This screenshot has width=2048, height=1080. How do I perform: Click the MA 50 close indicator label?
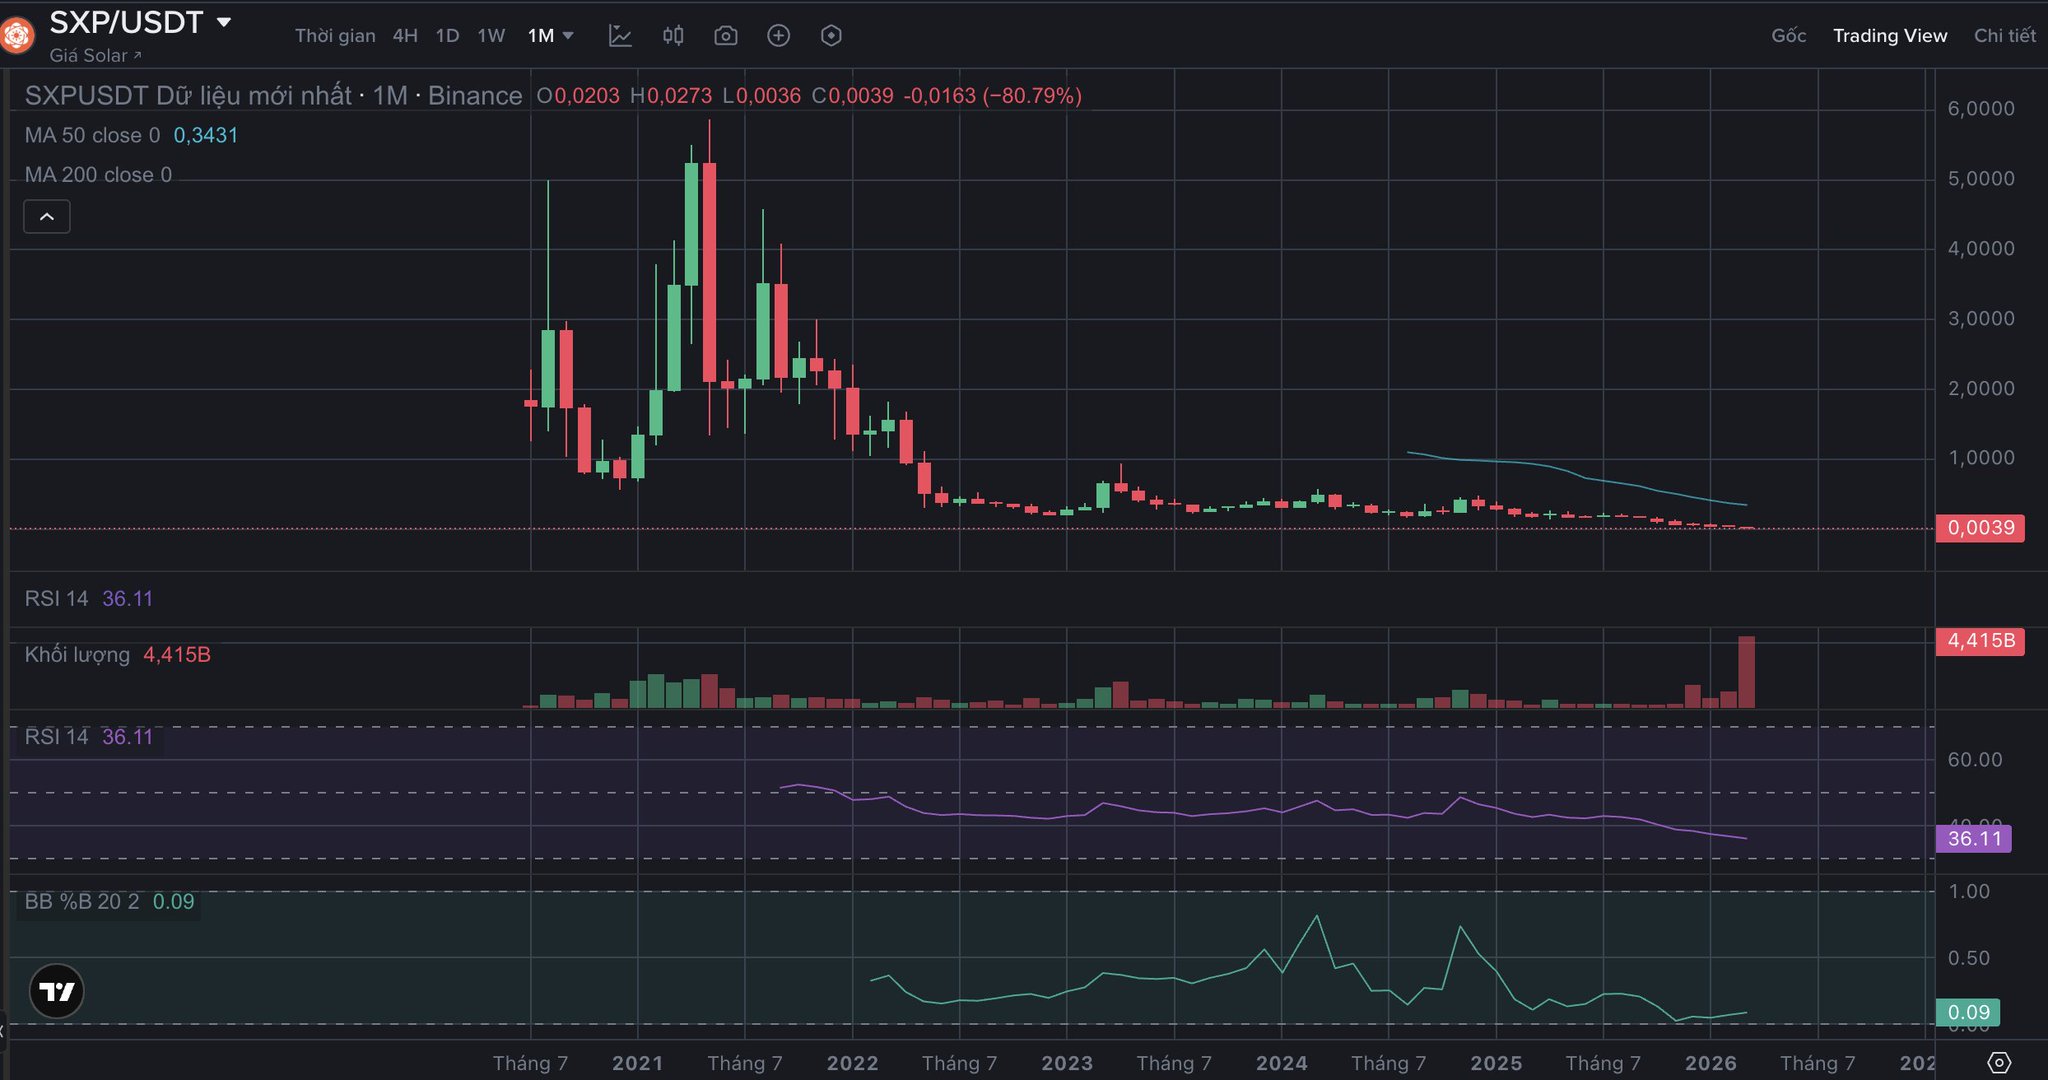point(92,135)
